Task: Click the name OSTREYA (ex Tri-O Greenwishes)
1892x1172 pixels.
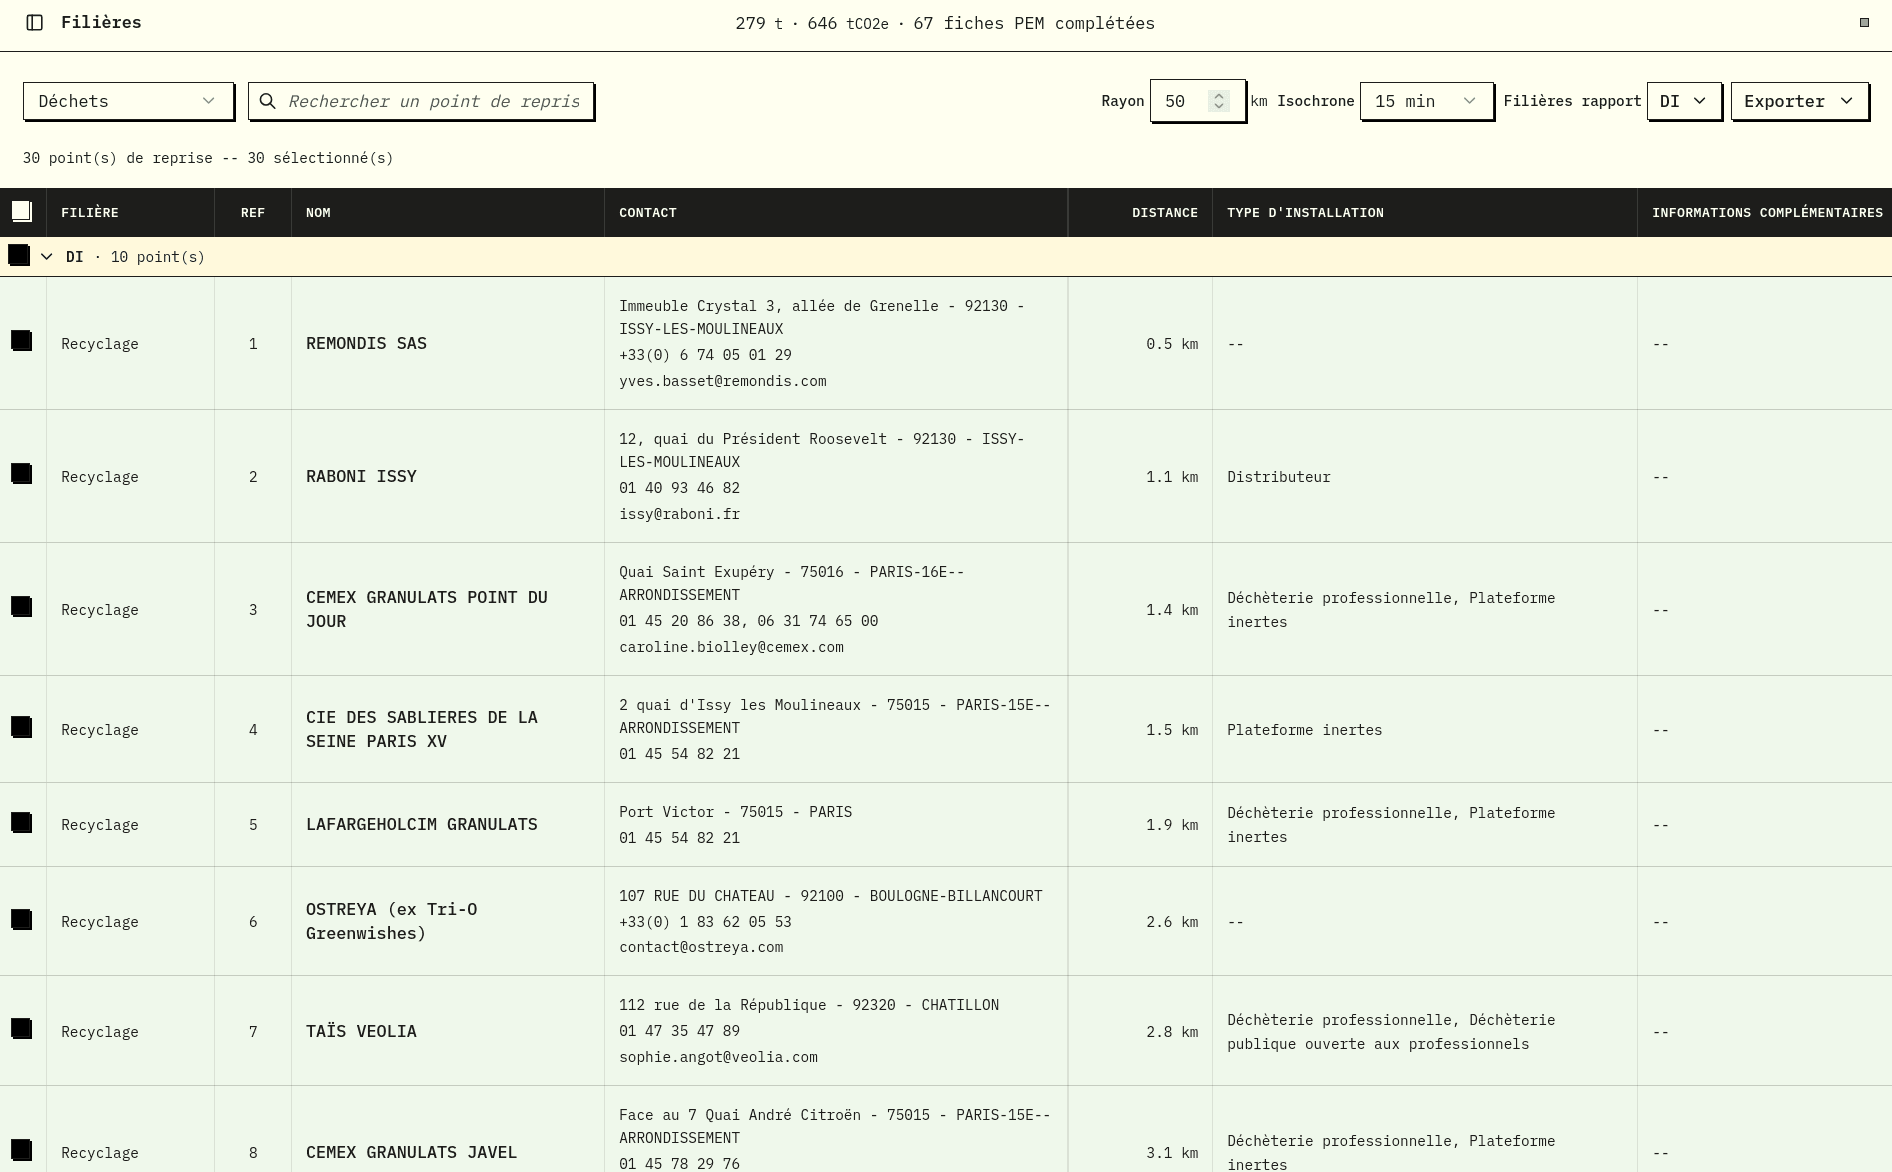Action: click(392, 921)
